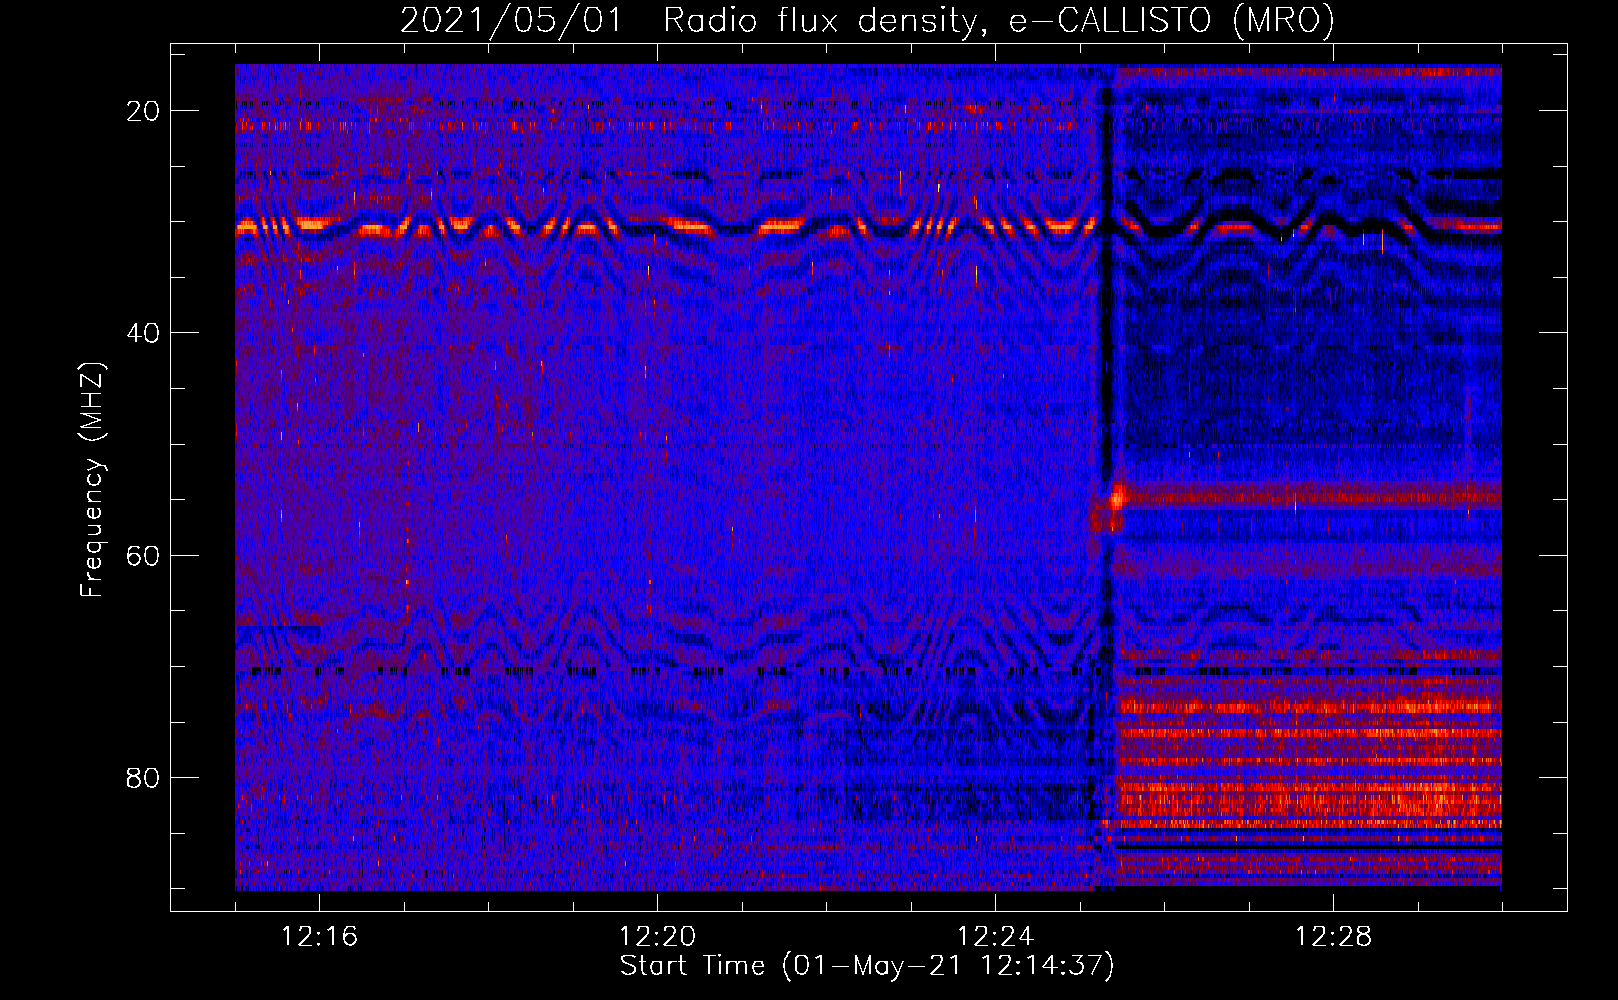Image resolution: width=1618 pixels, height=1000 pixels.
Task: Click the 12:16 time tick label
Action: coord(319,937)
